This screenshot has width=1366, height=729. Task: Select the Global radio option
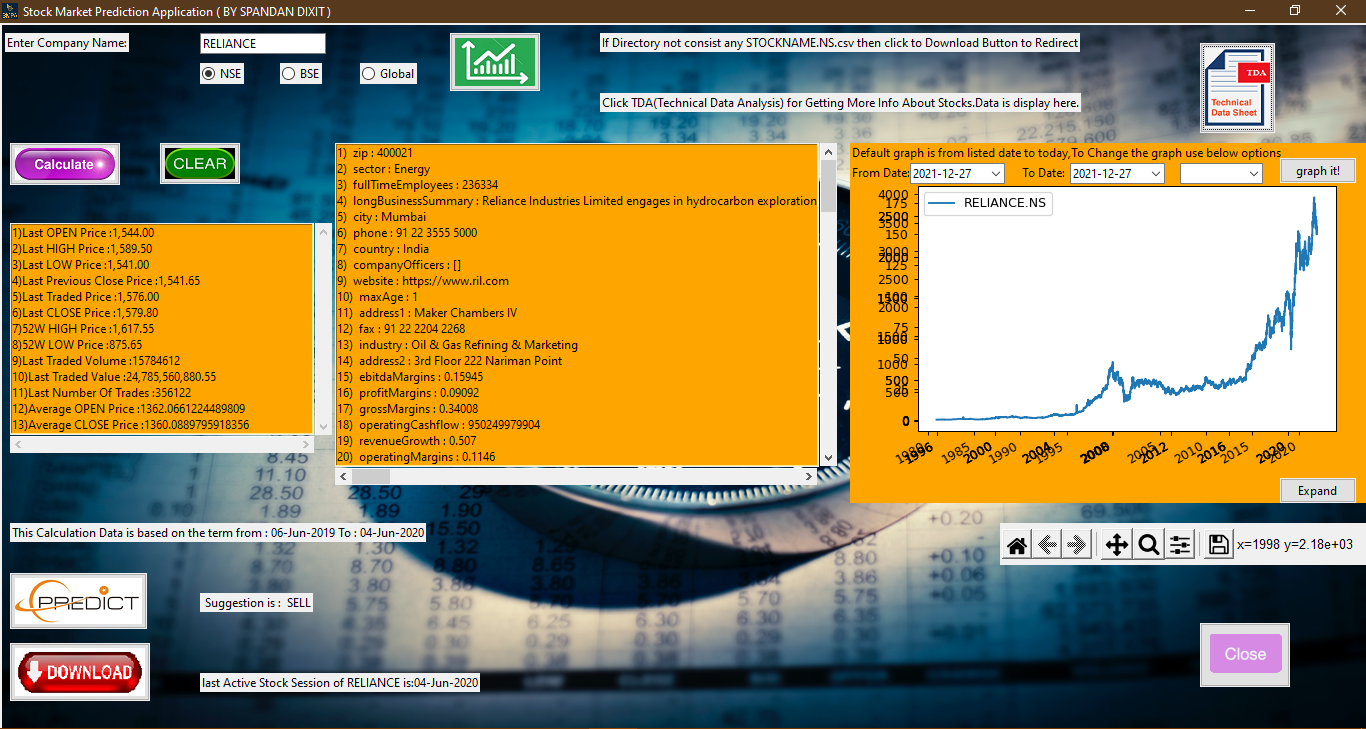pos(388,73)
